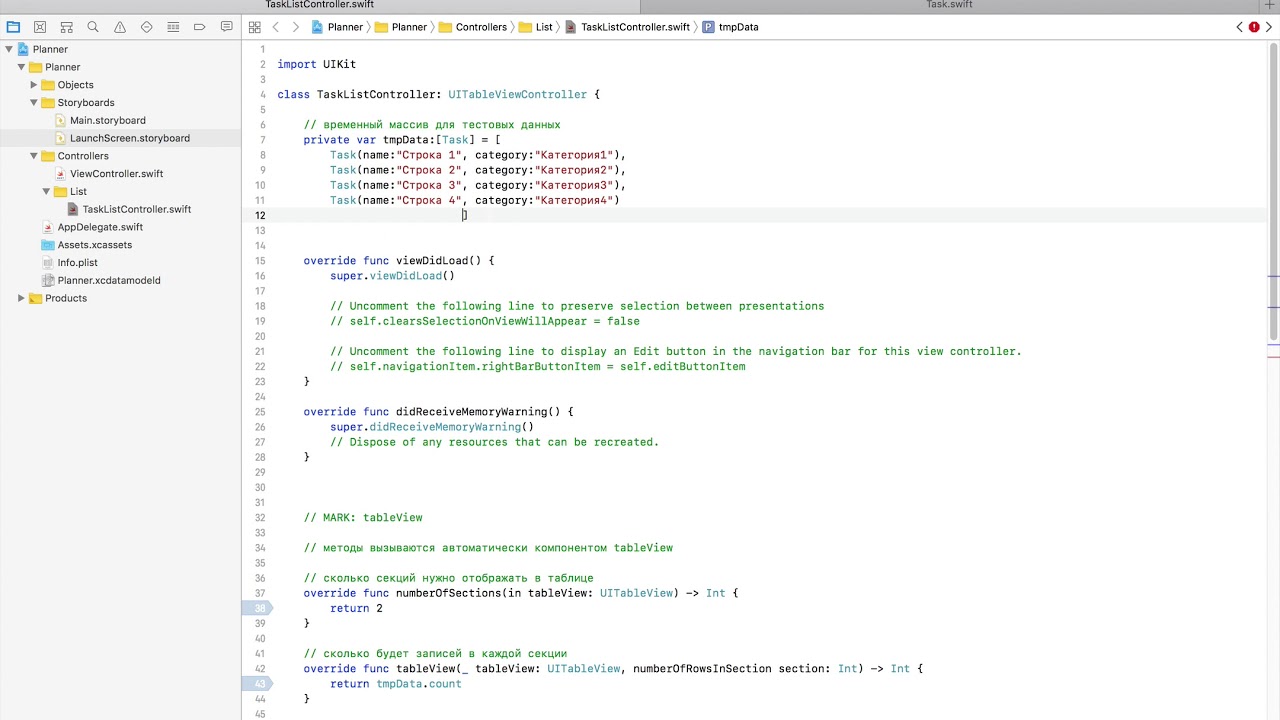Collapse the Planner project root
Viewport: 1280px width, 720px height.
pos(9,49)
